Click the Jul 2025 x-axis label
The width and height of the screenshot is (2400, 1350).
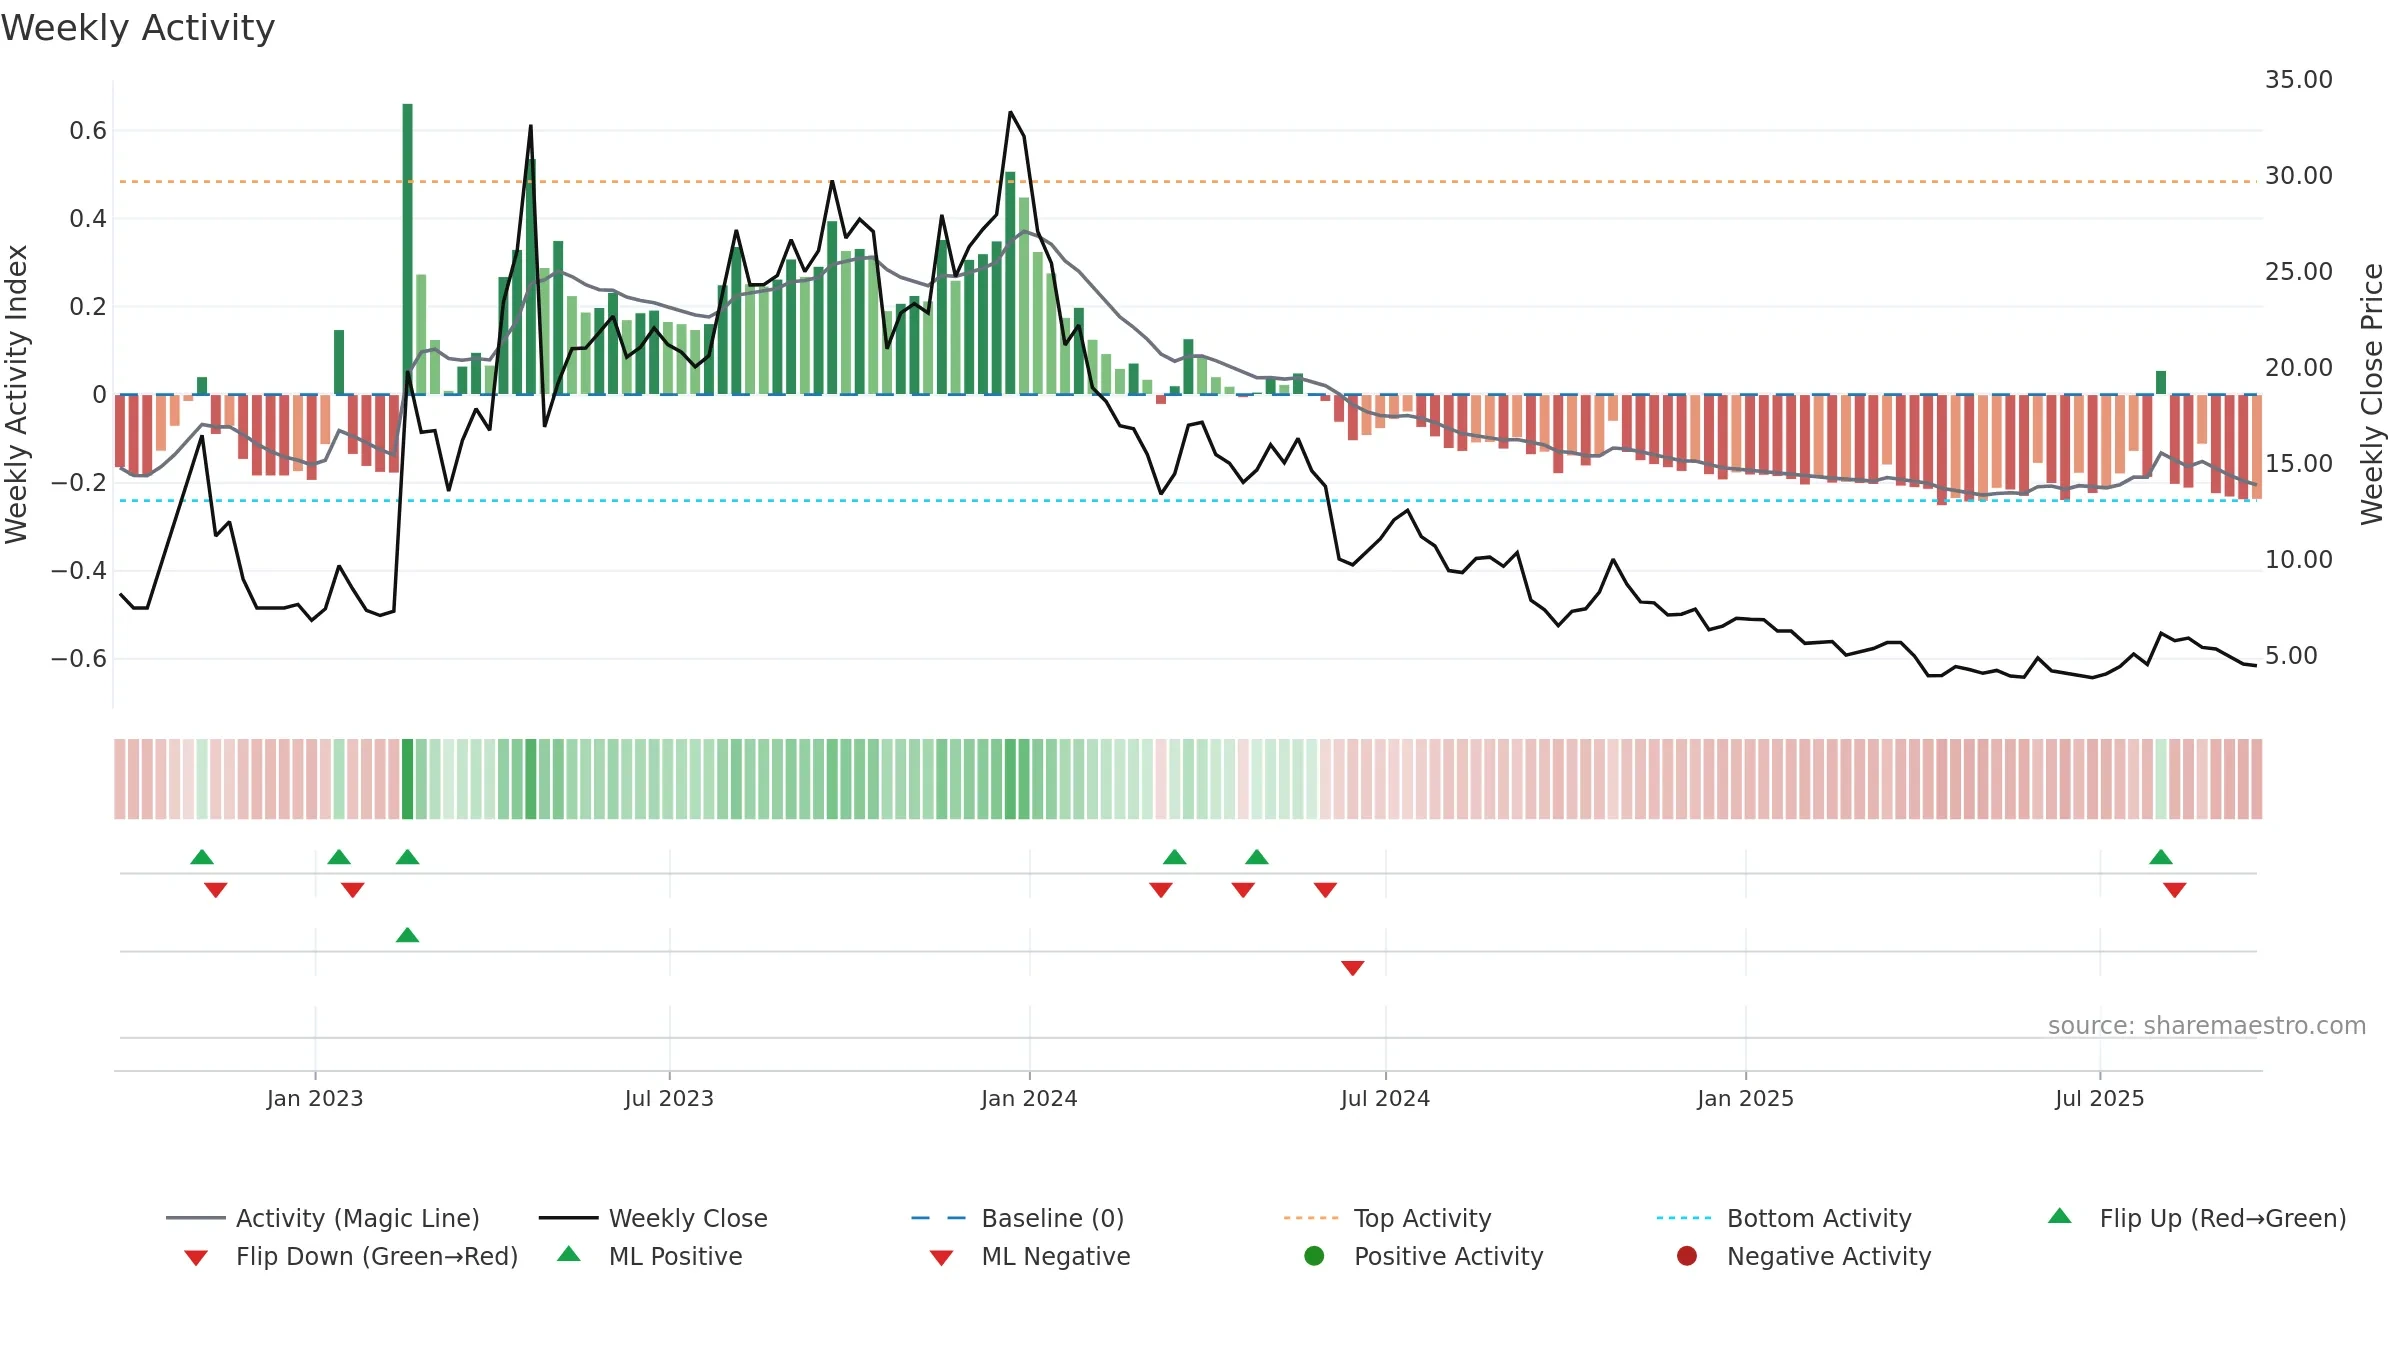tap(2100, 1098)
